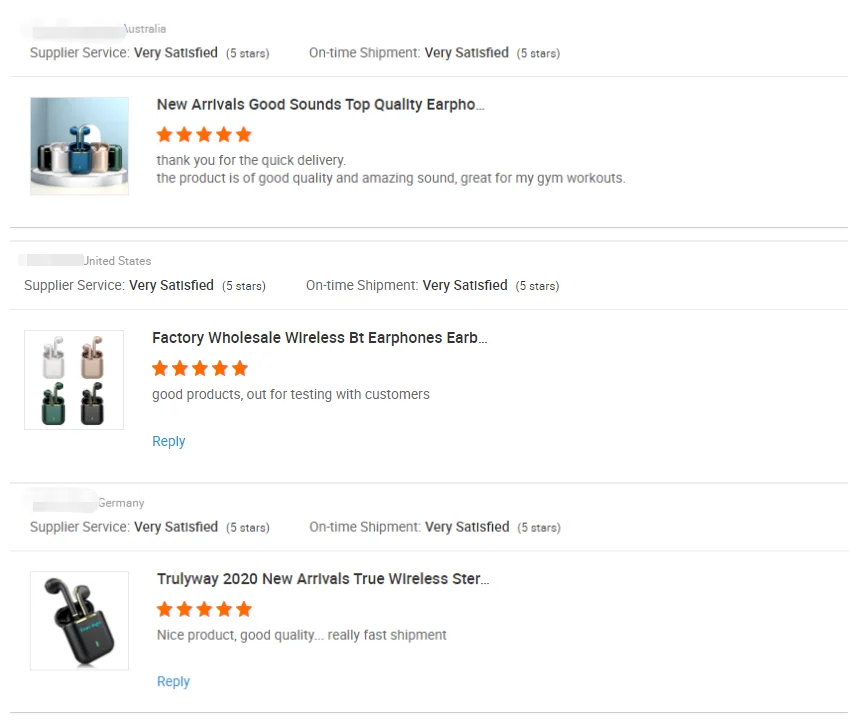Screen dimensions: 858x725
Task: Click the fifth star of Australia review rating
Action: pyautogui.click(x=243, y=134)
